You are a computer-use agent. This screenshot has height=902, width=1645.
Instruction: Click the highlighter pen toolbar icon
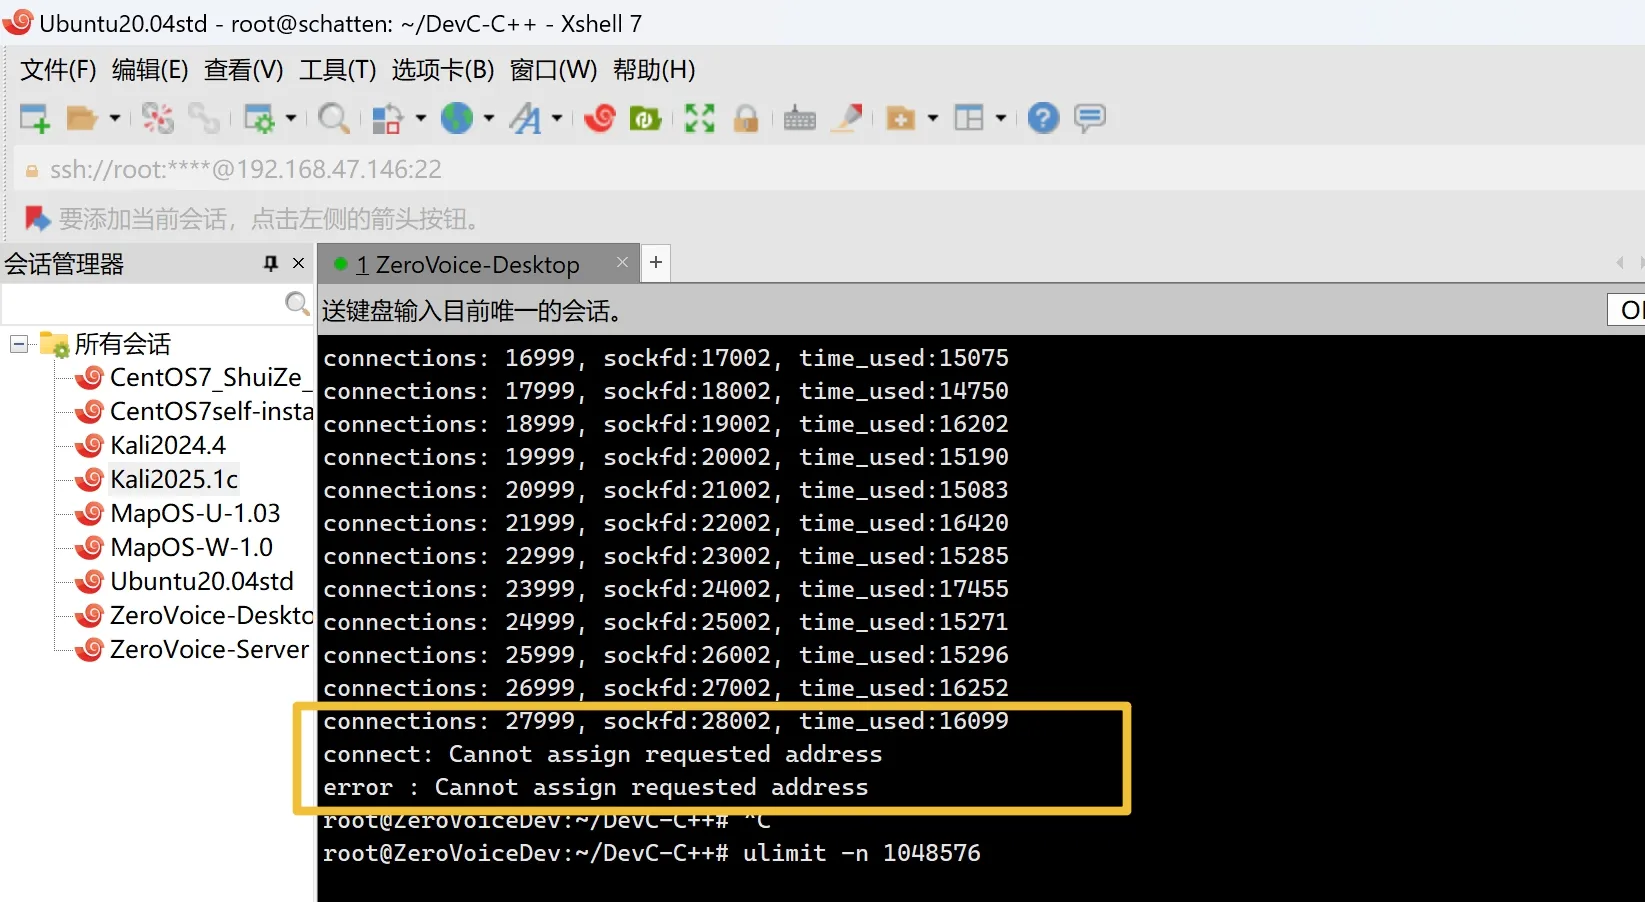(x=848, y=119)
